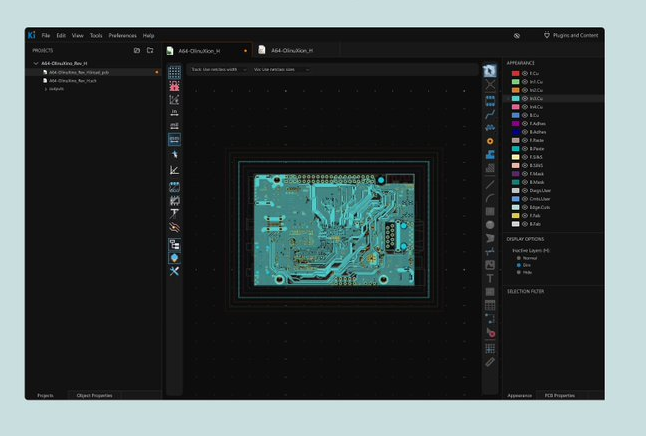
Task: Toggle the grid display icon
Action: click(x=174, y=73)
